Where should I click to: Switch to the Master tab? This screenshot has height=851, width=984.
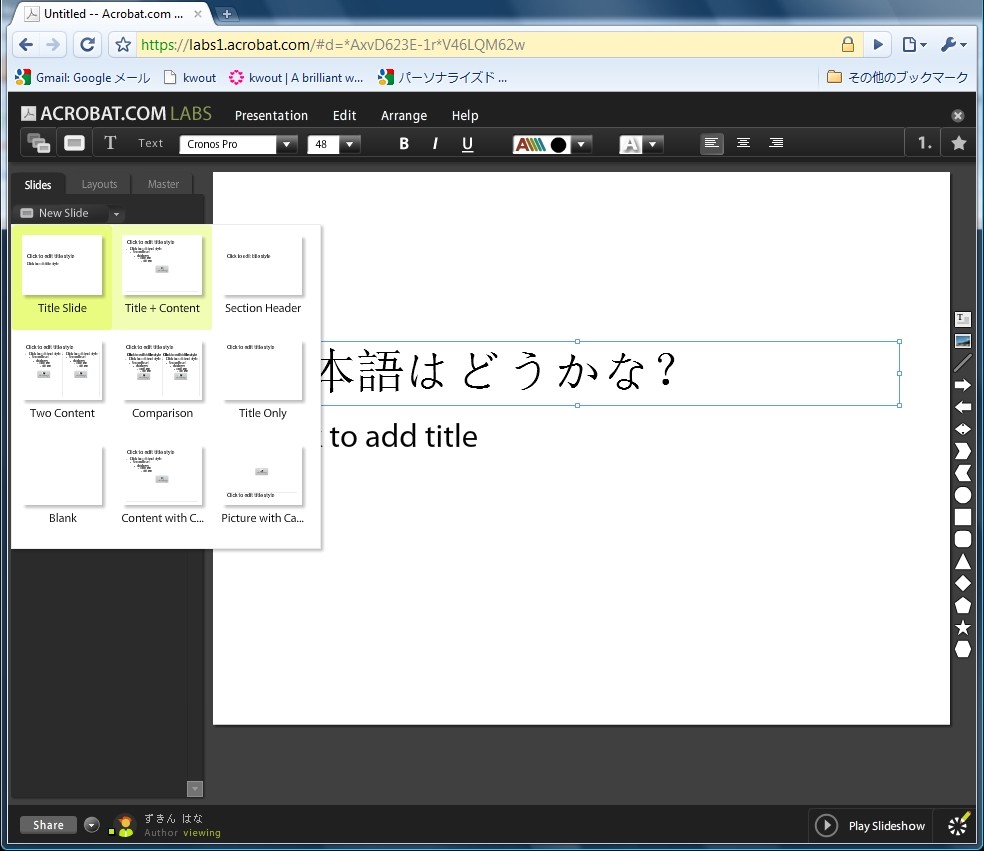click(162, 184)
